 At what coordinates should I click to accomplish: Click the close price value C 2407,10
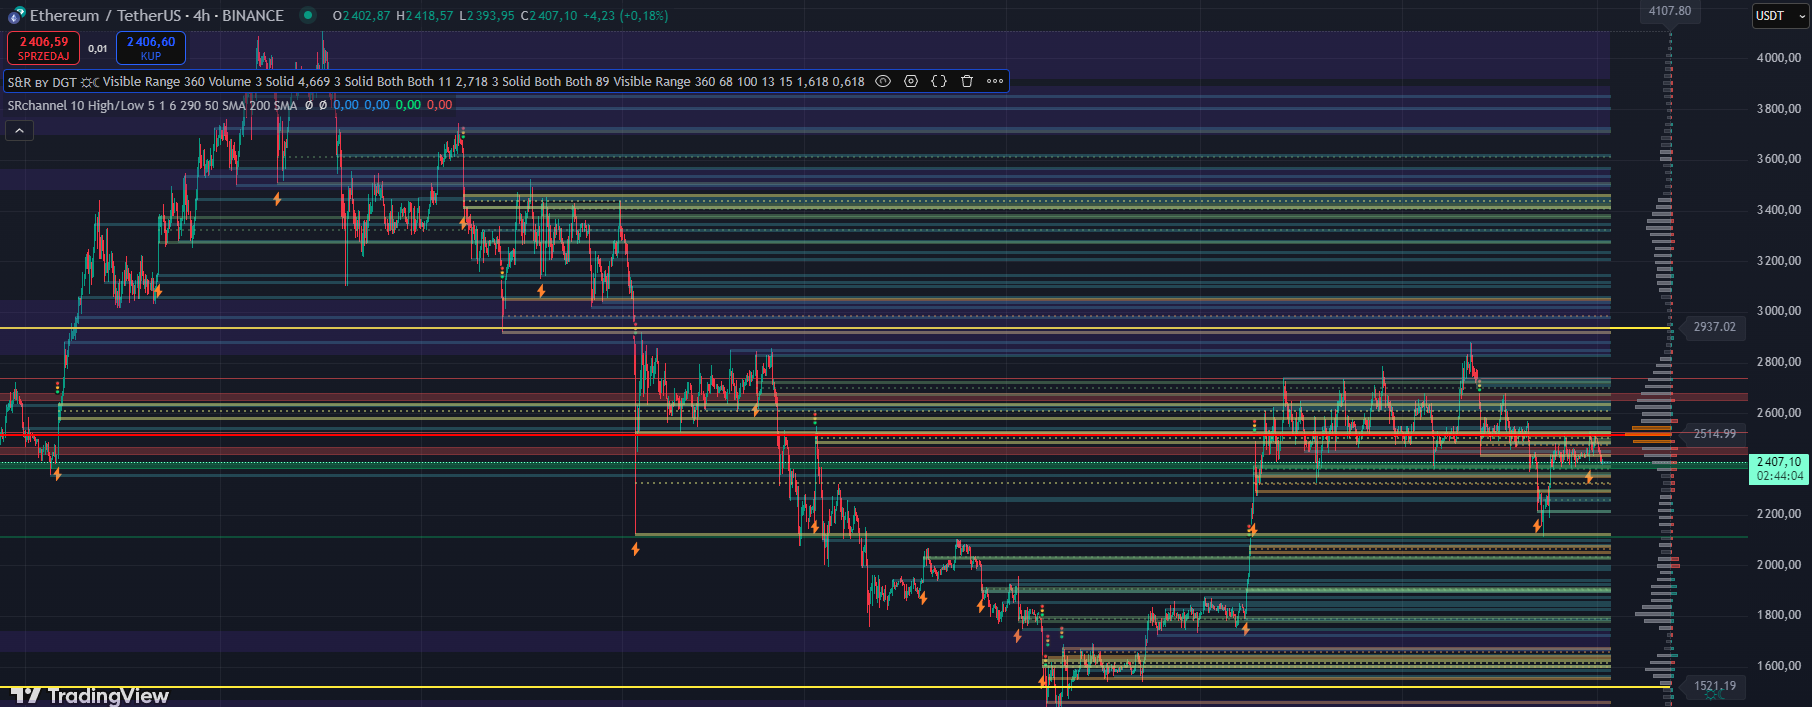[549, 15]
